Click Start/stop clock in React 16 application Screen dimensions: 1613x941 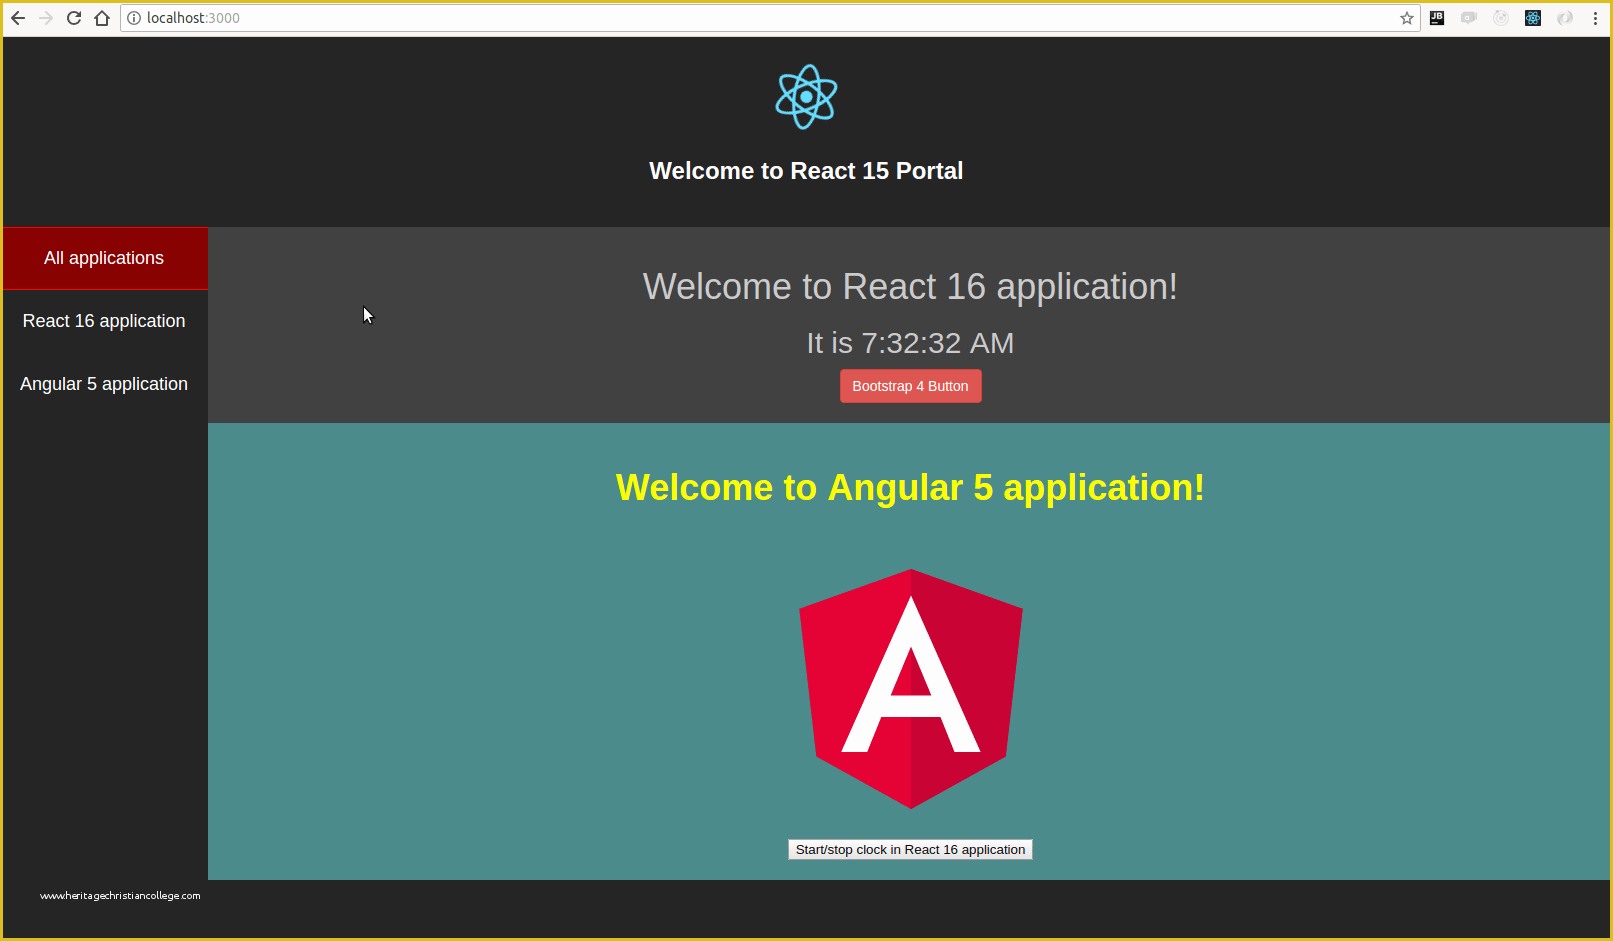coord(910,850)
